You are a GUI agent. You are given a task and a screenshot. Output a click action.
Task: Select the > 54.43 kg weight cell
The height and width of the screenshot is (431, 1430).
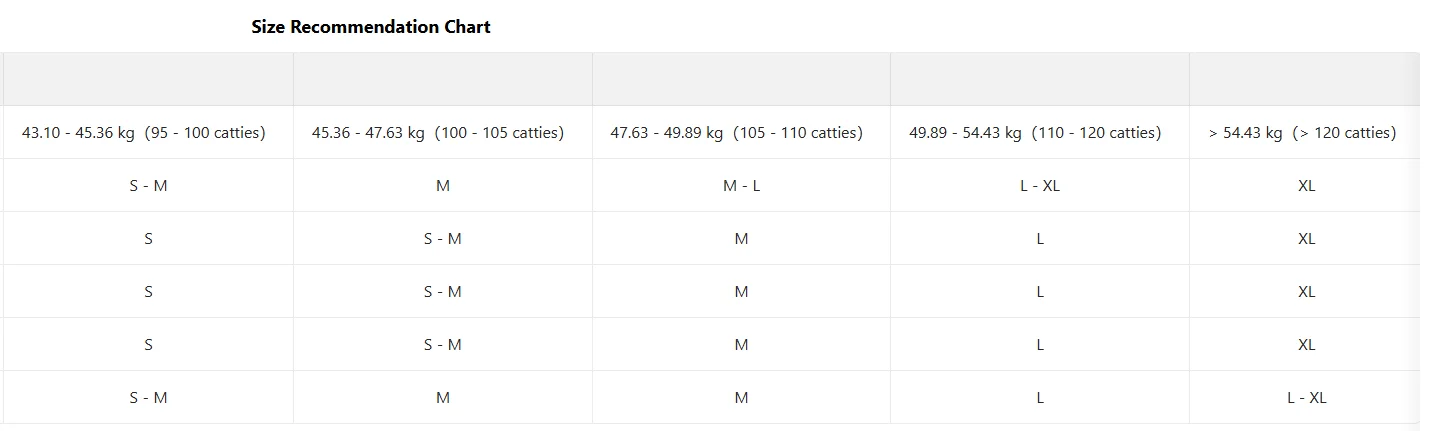point(1302,133)
